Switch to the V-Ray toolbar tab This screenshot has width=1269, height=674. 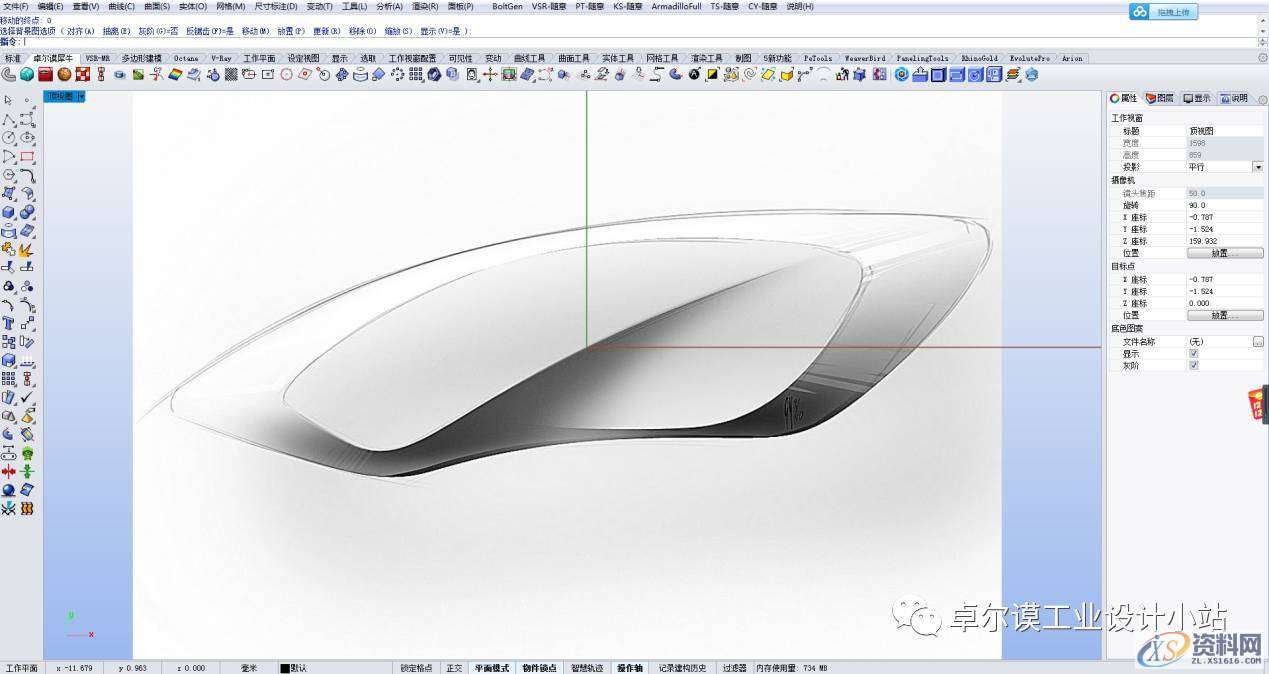(x=220, y=58)
